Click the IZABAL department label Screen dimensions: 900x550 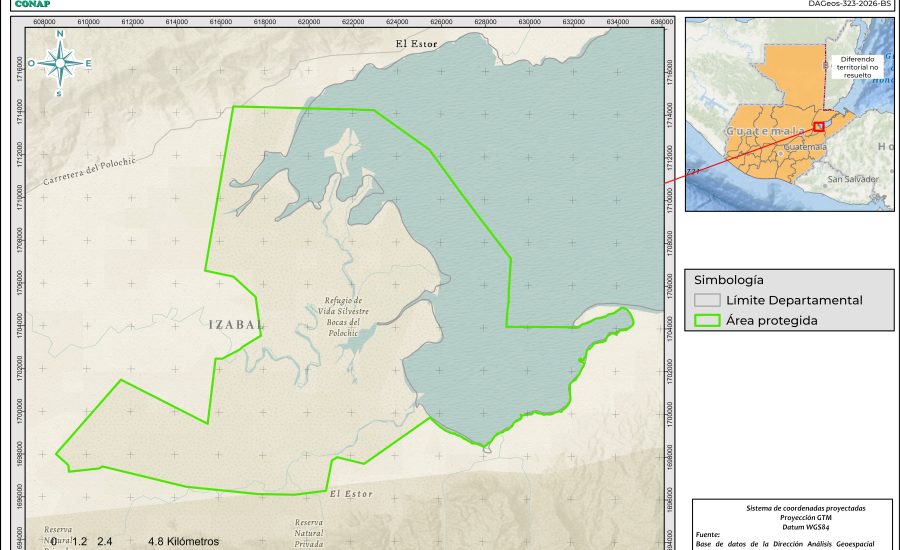point(236,325)
